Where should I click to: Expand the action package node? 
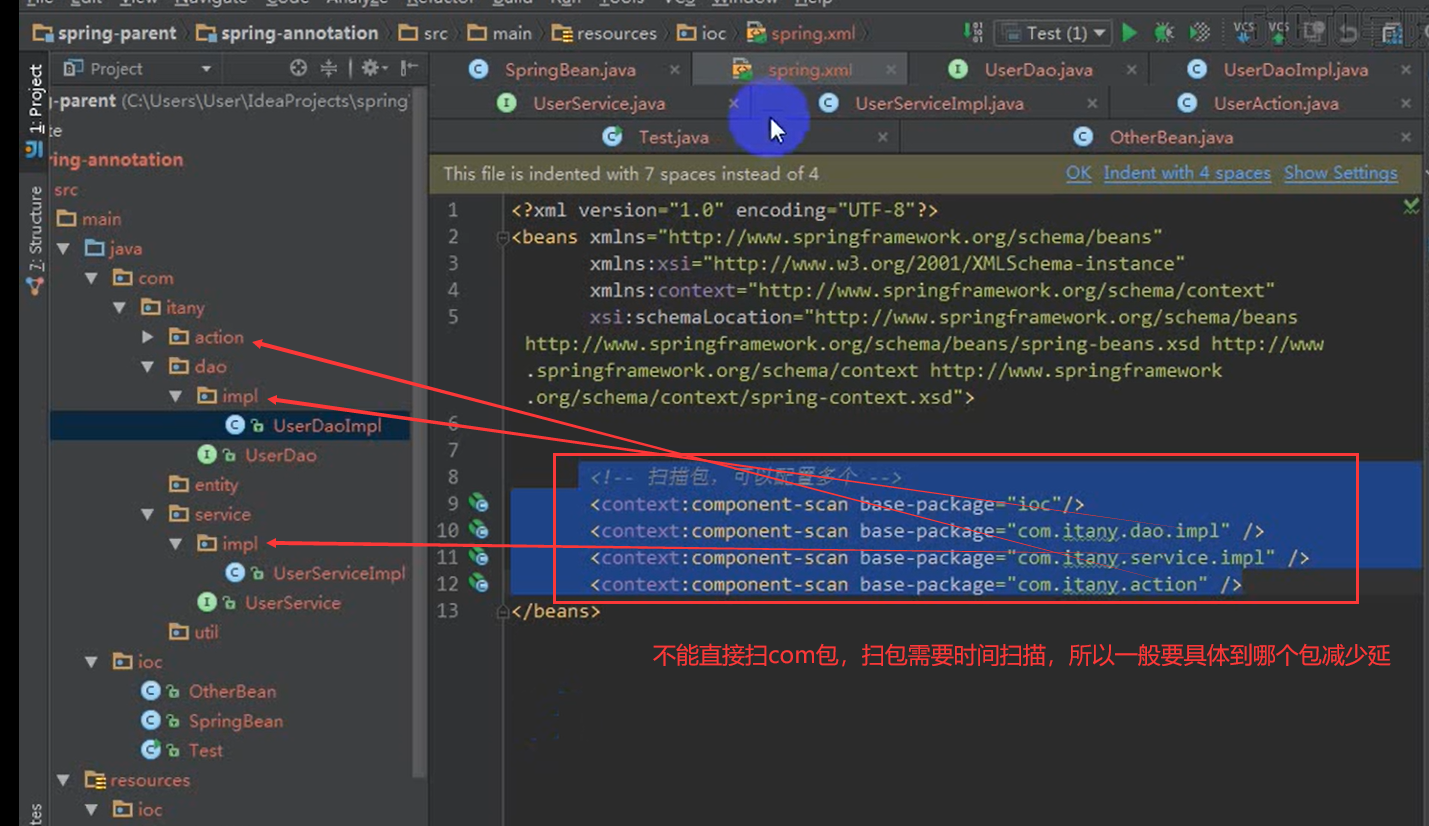point(148,337)
